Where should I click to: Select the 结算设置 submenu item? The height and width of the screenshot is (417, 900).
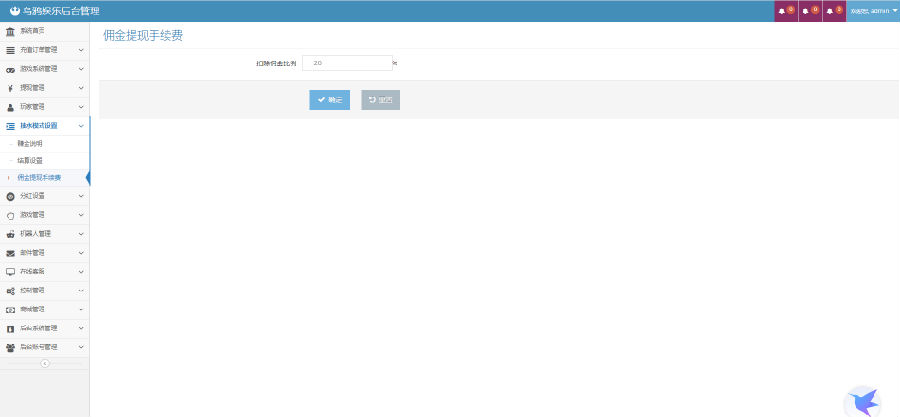[x=30, y=161]
